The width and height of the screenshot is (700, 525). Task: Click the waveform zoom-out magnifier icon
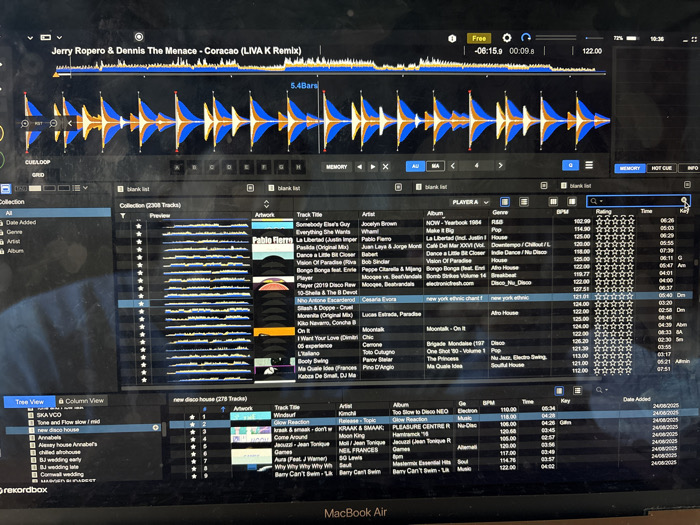(53, 123)
